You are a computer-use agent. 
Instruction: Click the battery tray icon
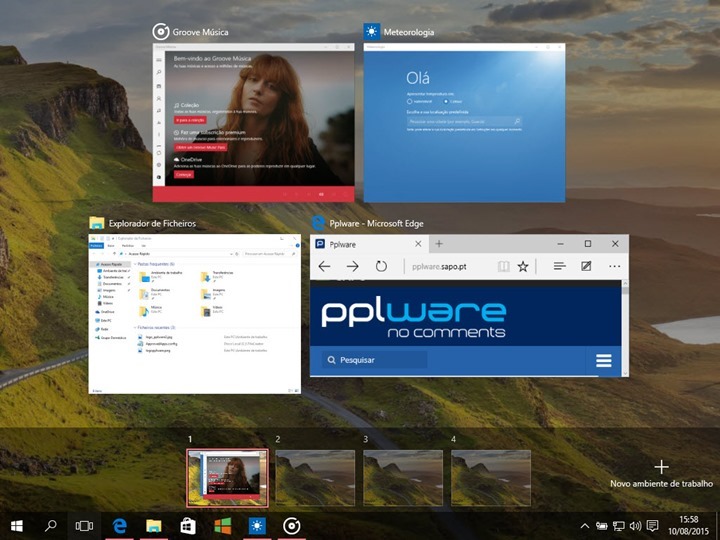click(x=602, y=526)
